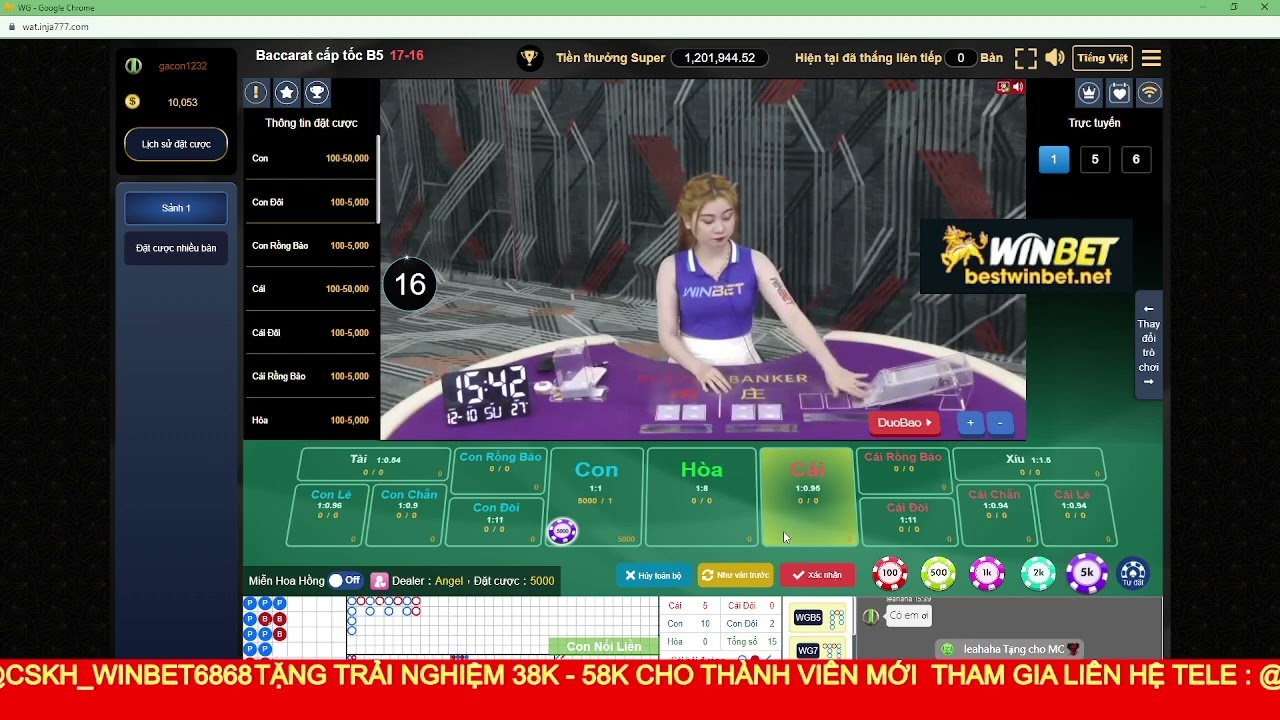
Task: Click the 'Có em ơi' chat message
Action: [x=909, y=616]
